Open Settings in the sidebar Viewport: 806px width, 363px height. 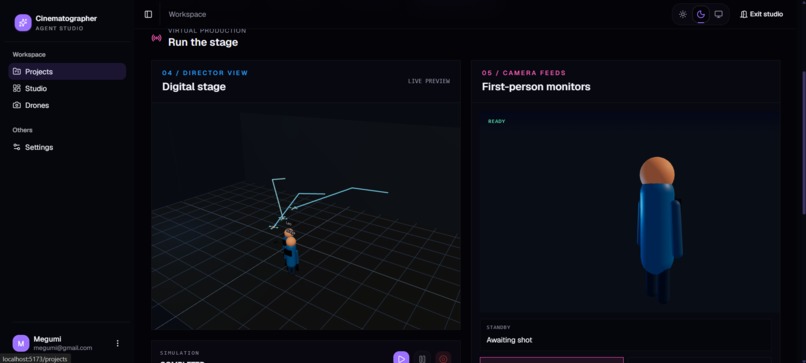(67, 147)
